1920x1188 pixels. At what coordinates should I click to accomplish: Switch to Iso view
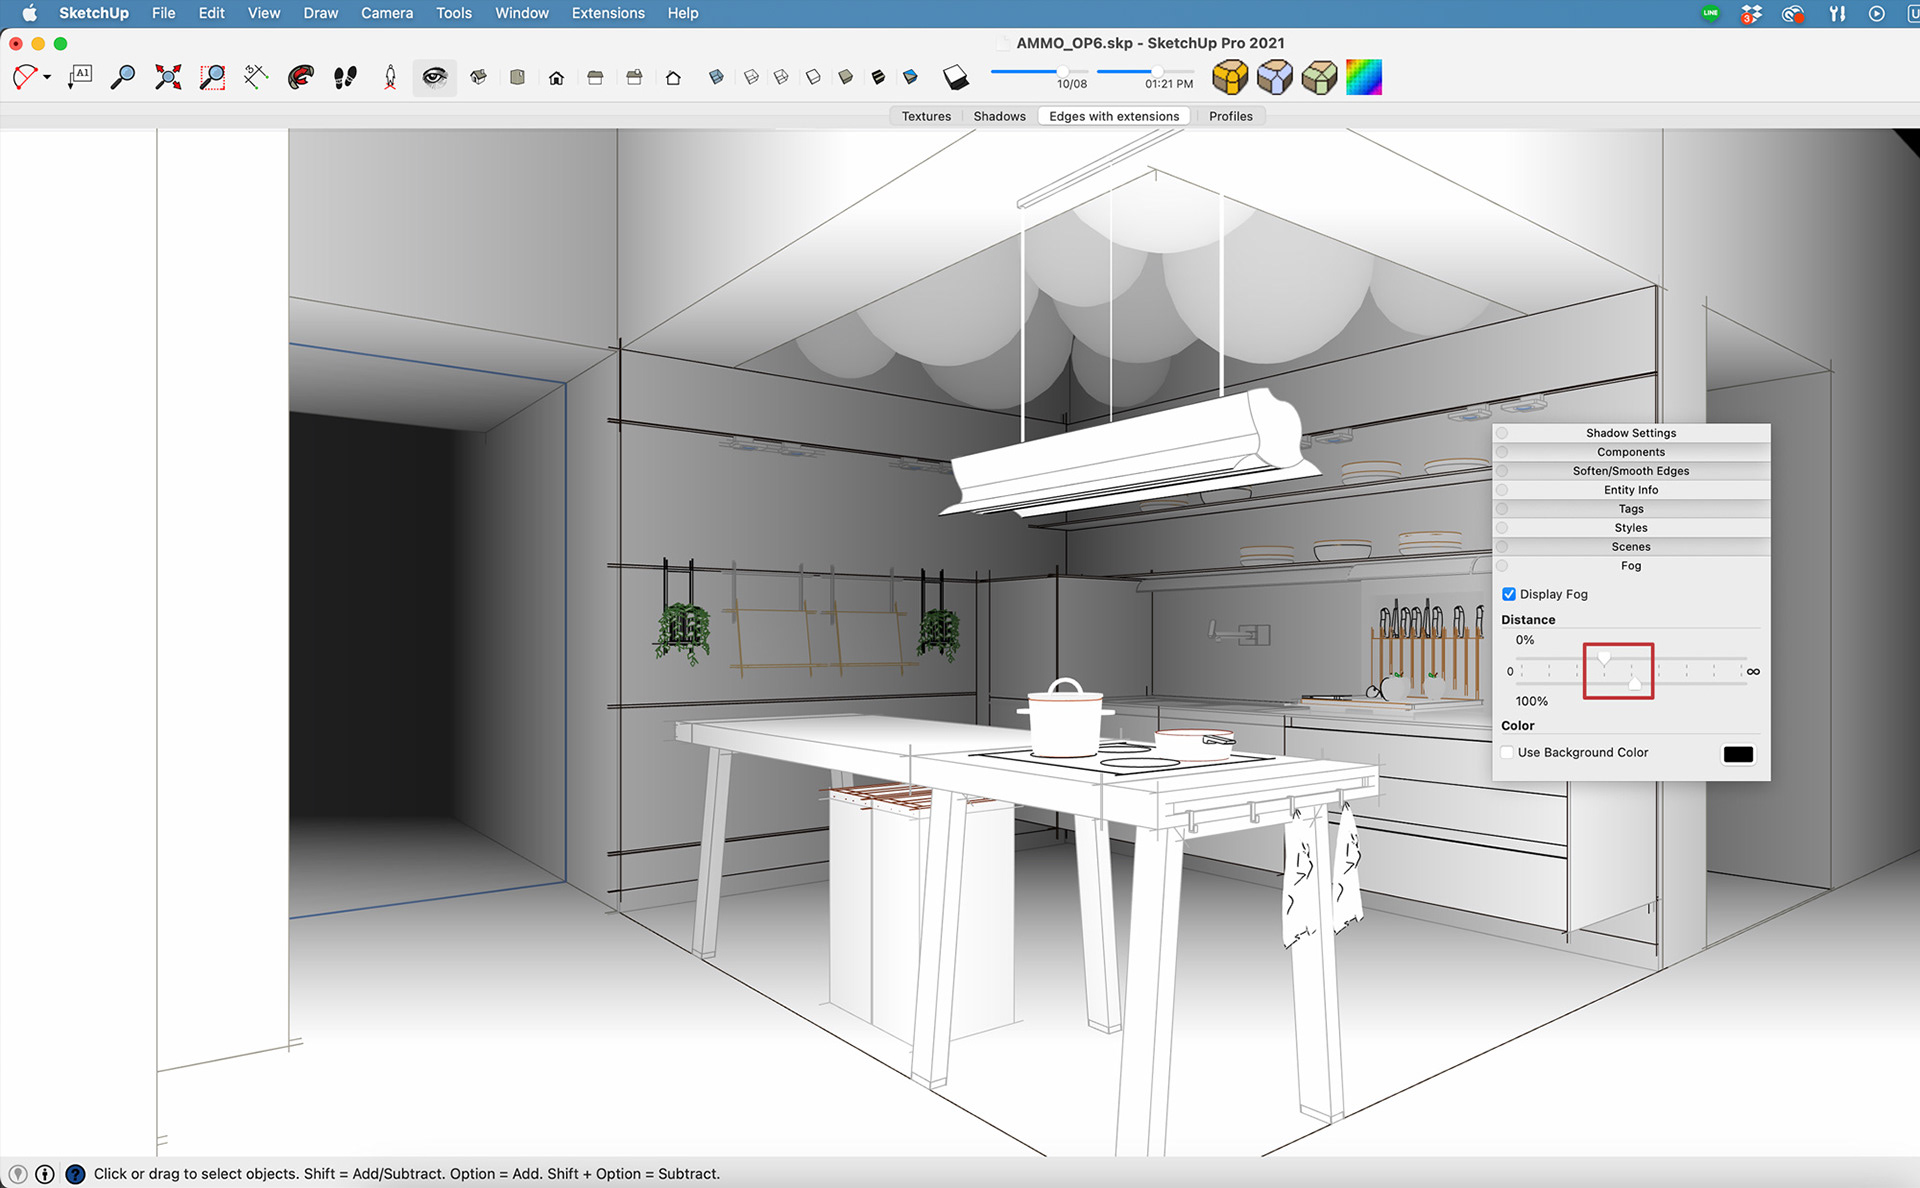(x=479, y=77)
